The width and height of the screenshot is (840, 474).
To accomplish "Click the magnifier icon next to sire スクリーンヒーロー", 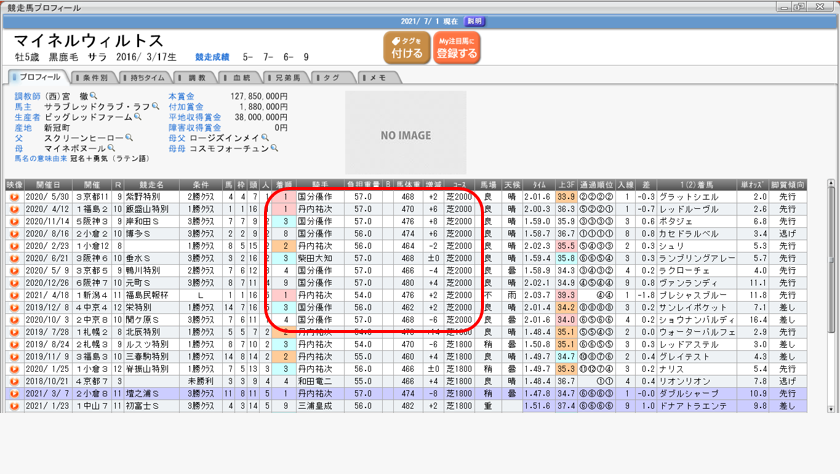I will point(128,138).
